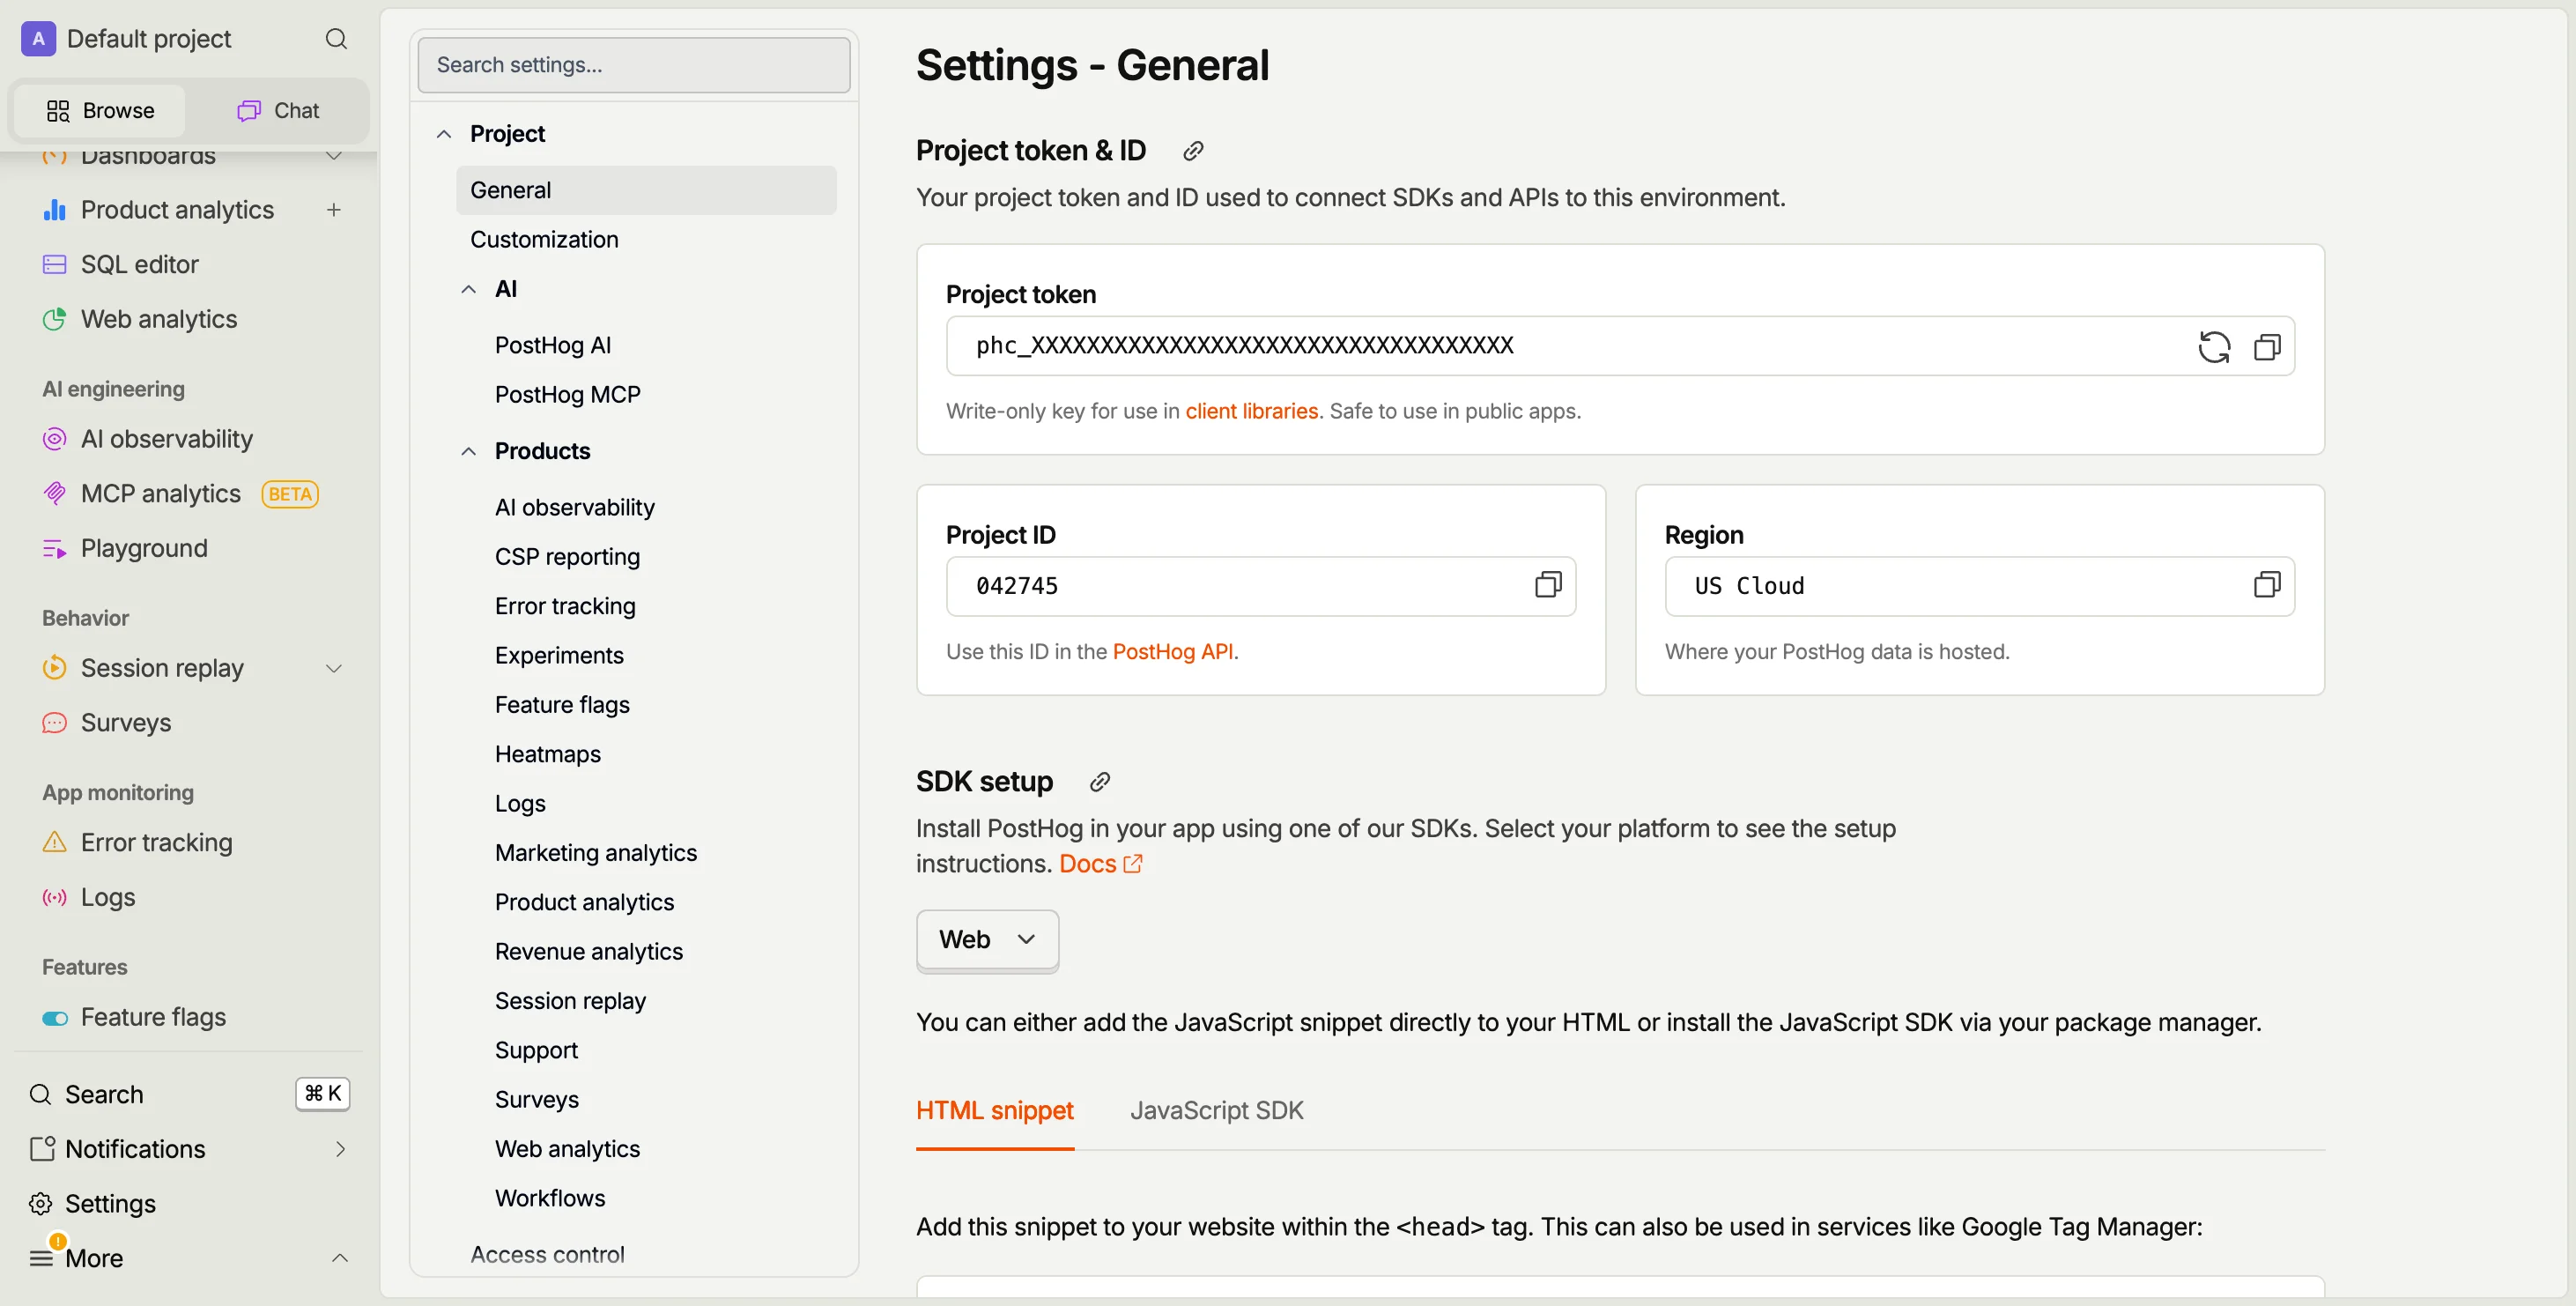
Task: Click the Search magnifier icon at sidebar bottom
Action: (x=40, y=1094)
